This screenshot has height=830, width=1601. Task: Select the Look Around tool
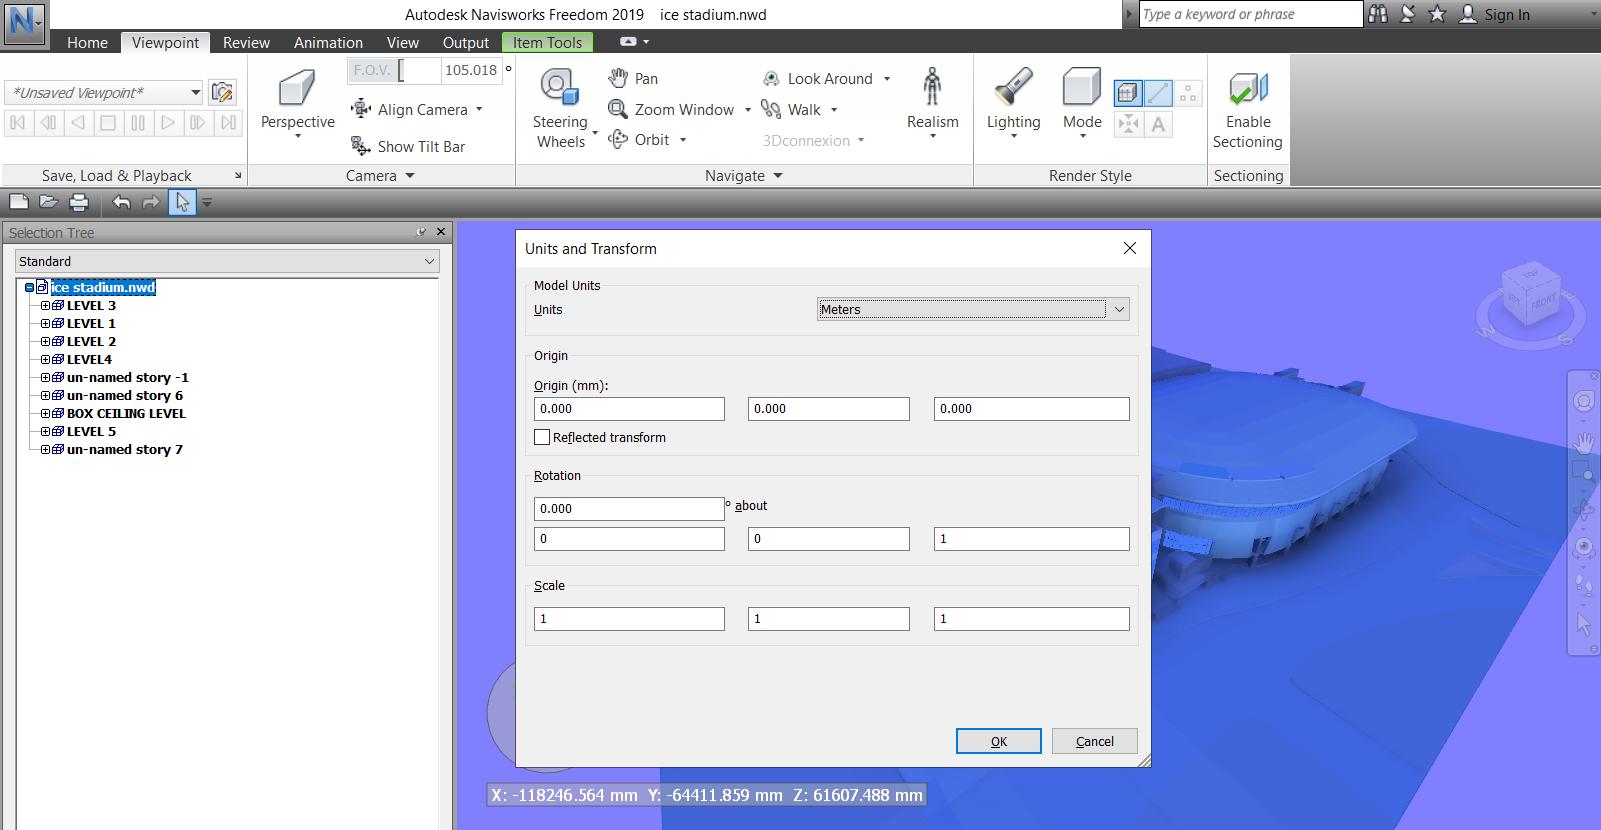(817, 78)
